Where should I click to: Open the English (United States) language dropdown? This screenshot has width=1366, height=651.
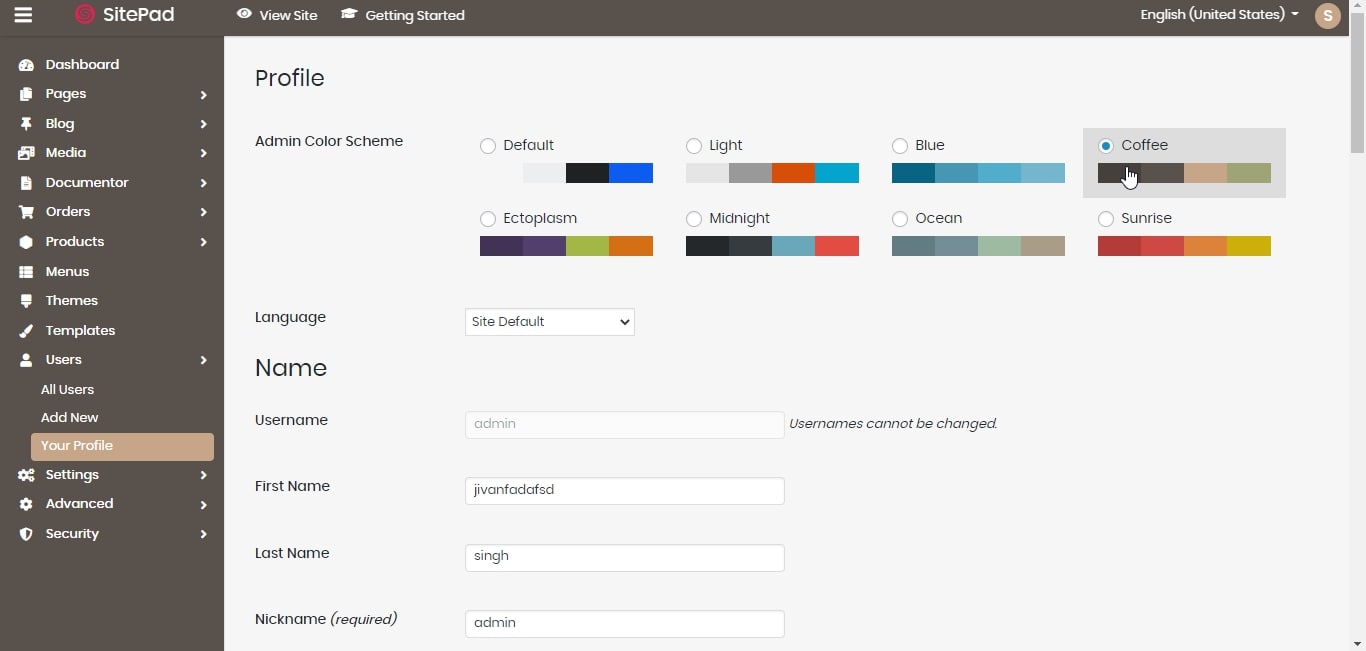[x=1219, y=15]
